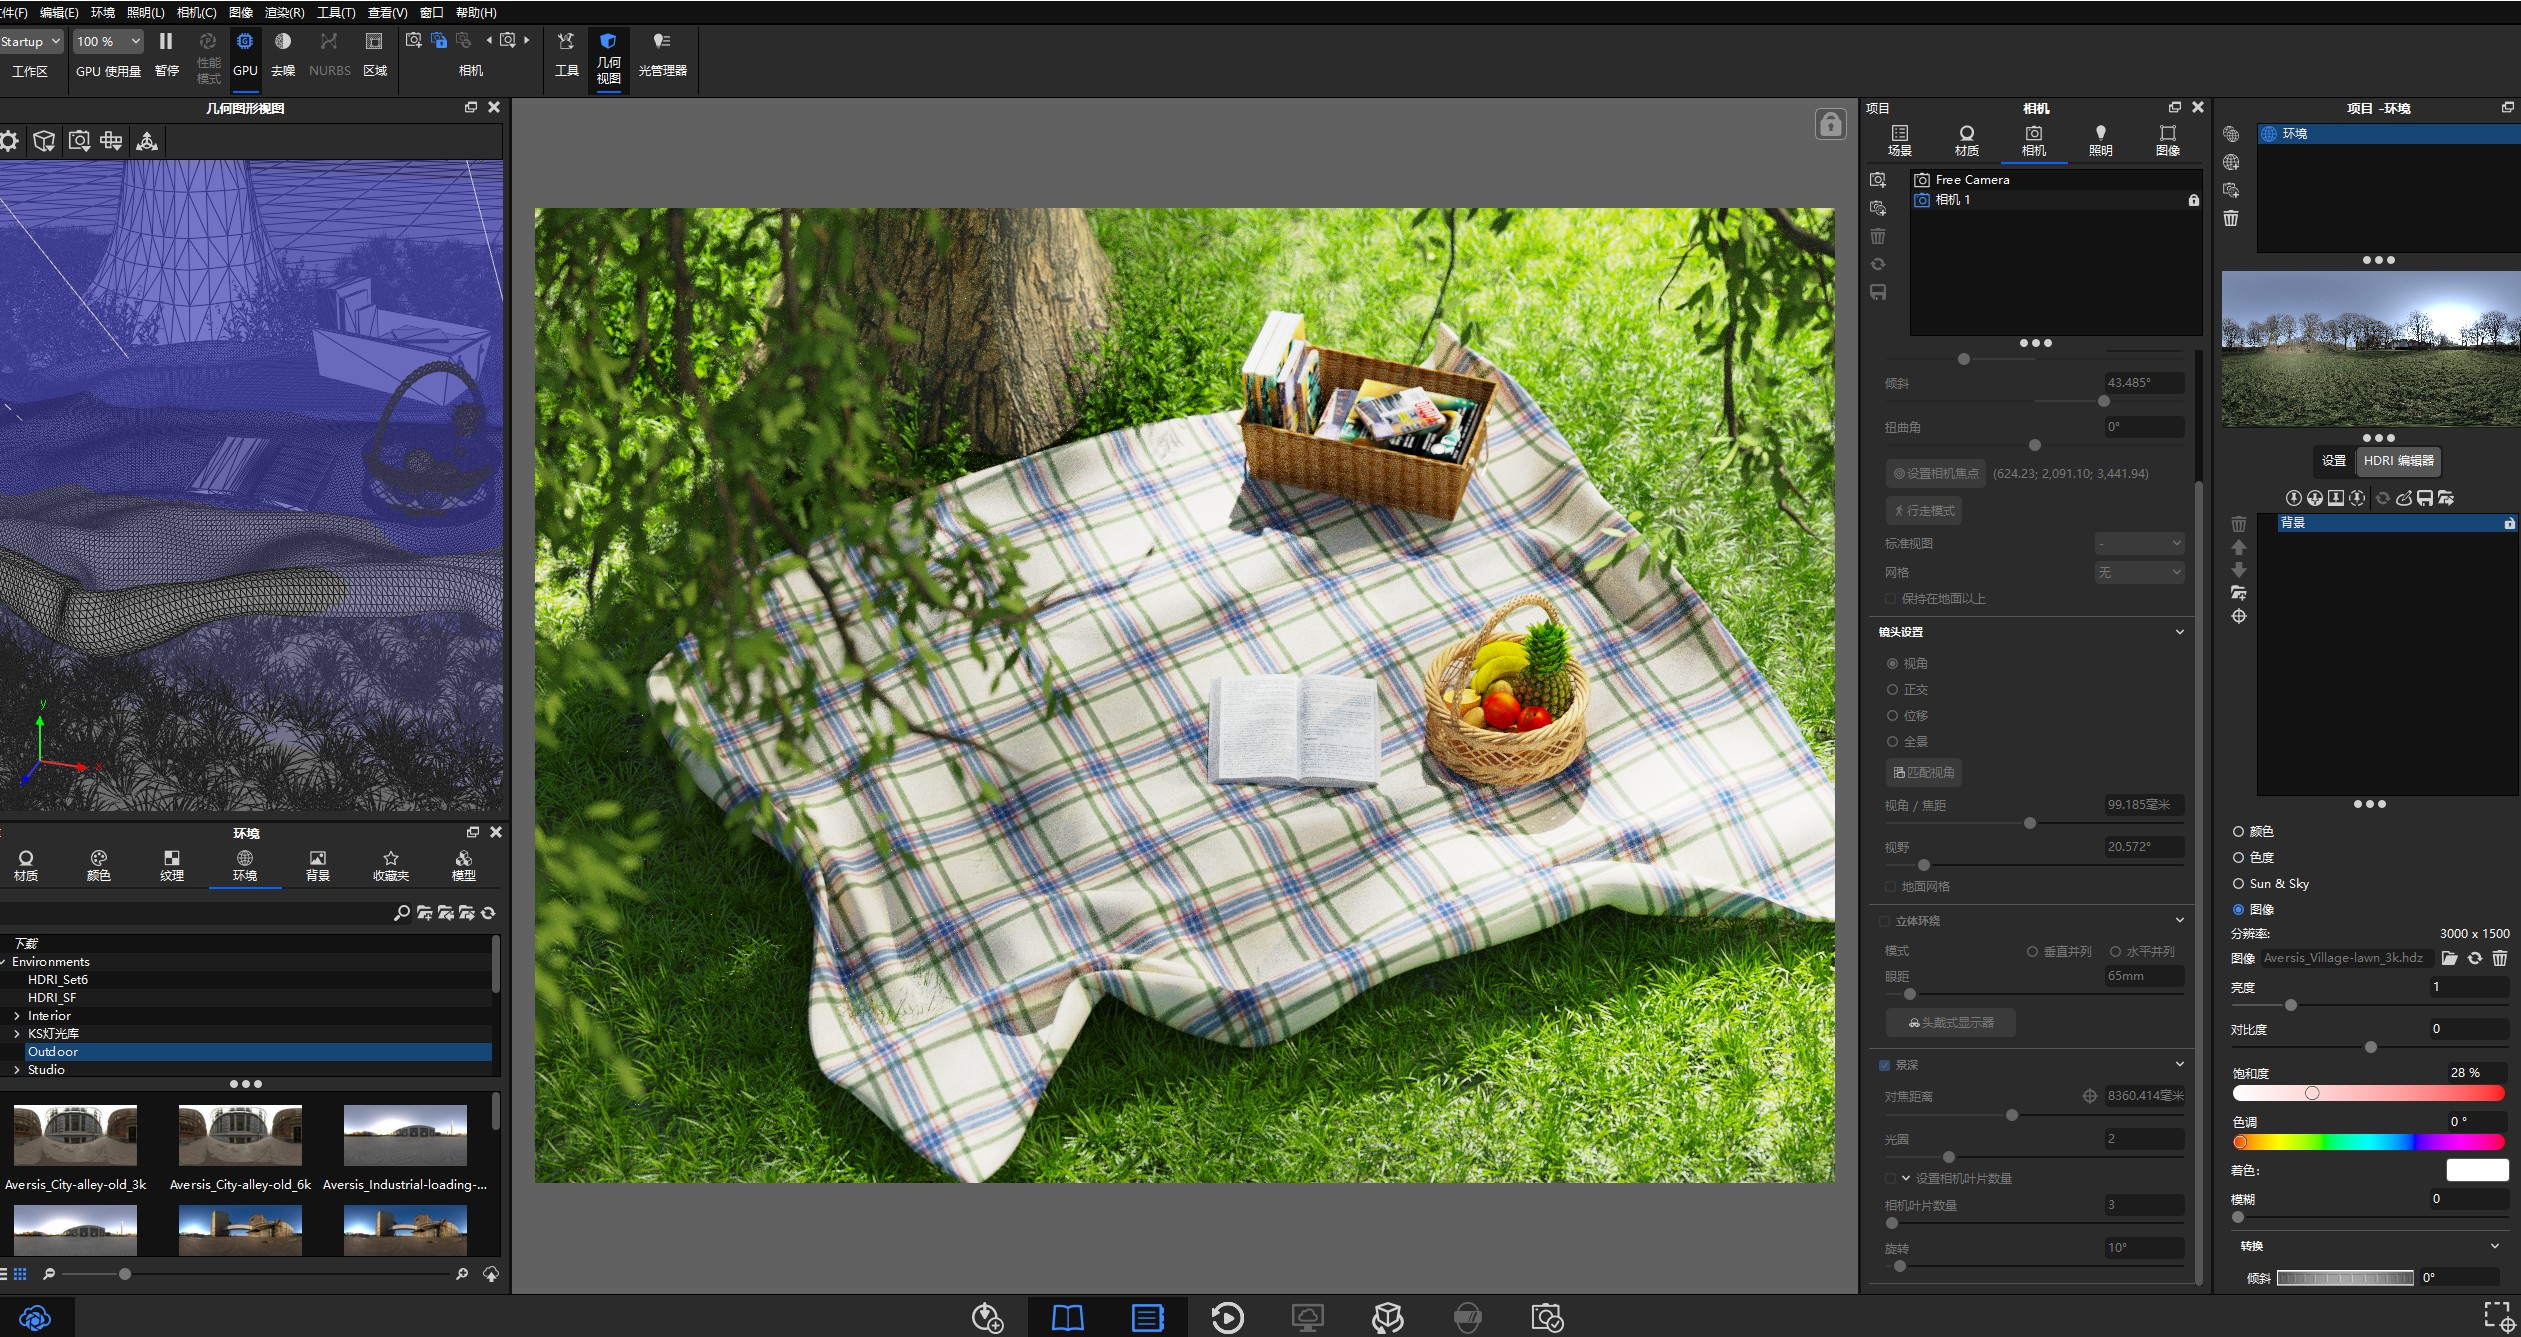Click the Match Perspective (匹配视角) button

click(x=1924, y=772)
